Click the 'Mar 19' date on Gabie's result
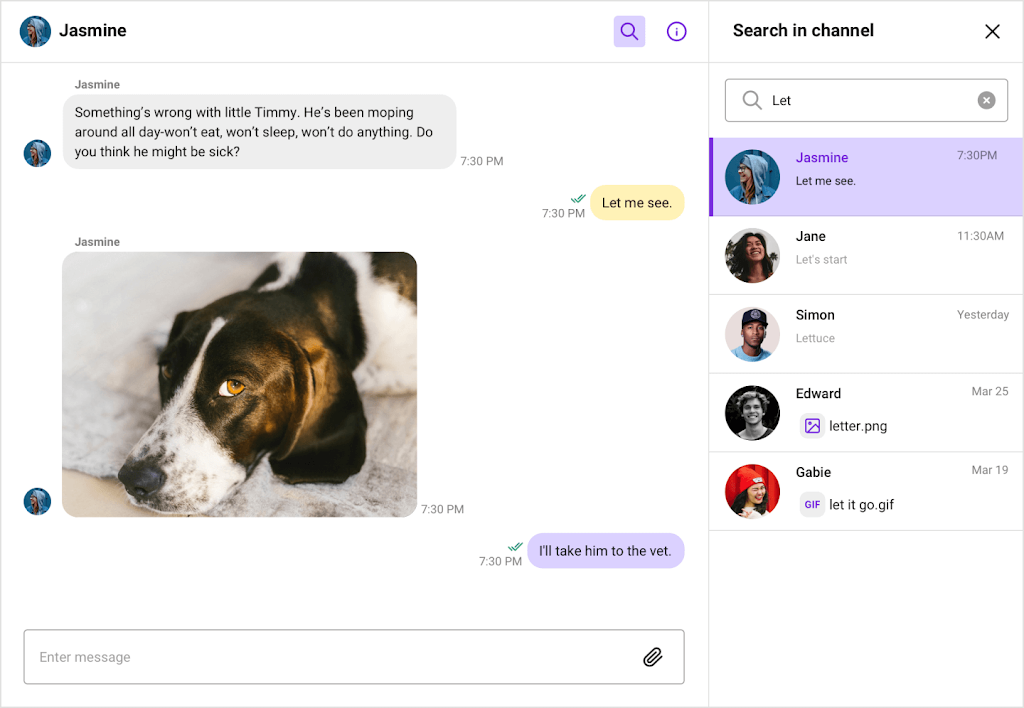This screenshot has width=1024, height=708. coord(989,470)
